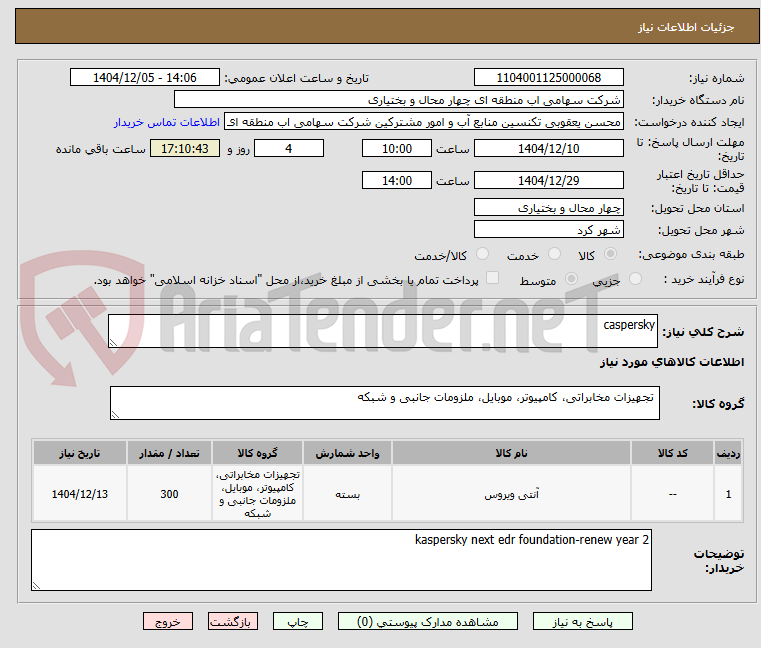Image resolution: width=761 pixels, height=648 pixels.
Task: Click the response deadline date 1404/12/10
Action: click(x=548, y=148)
